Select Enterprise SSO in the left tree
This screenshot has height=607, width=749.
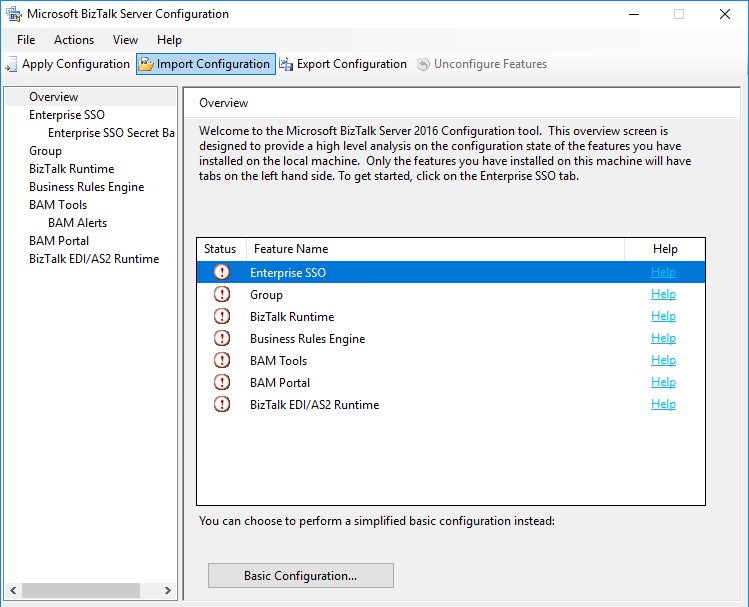(67, 115)
